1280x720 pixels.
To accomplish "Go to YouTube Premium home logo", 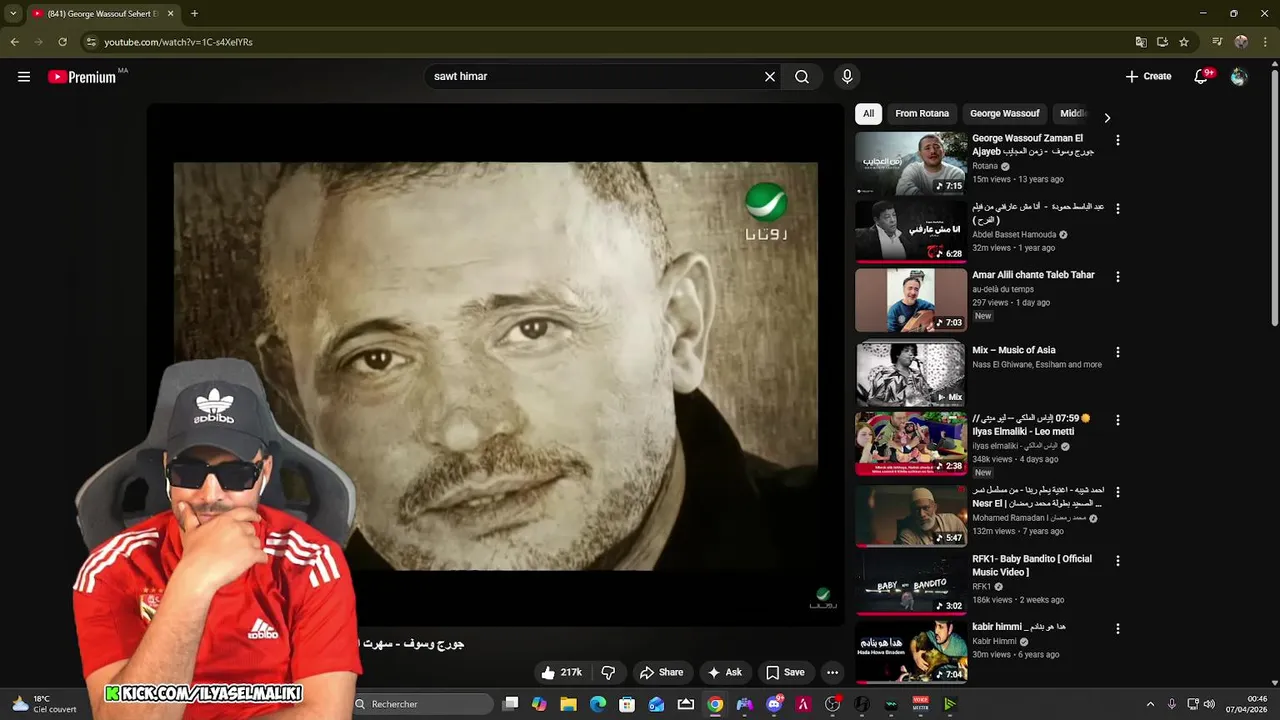I will (82, 77).
